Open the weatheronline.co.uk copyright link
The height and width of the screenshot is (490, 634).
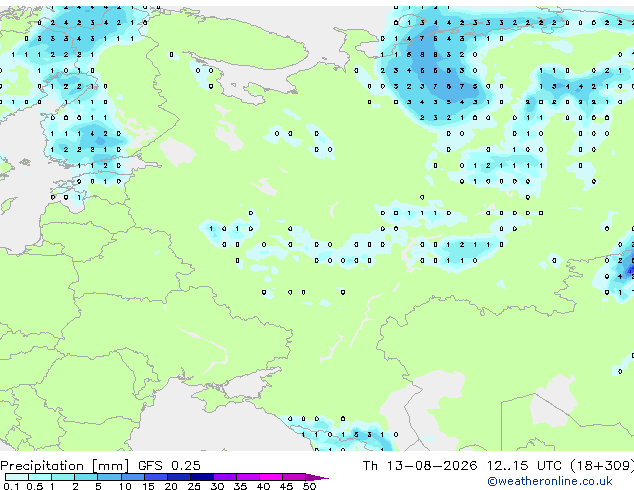(x=550, y=481)
